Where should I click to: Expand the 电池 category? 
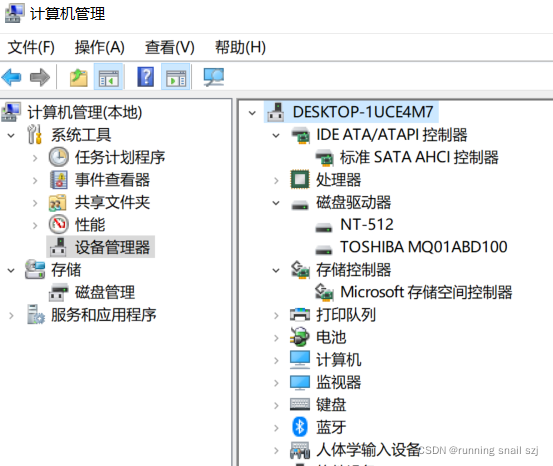[x=276, y=338]
